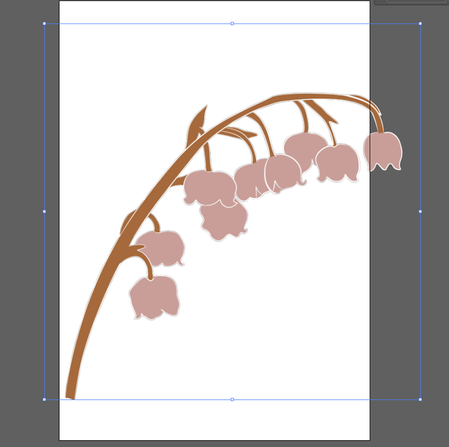Image resolution: width=449 pixels, height=447 pixels.
Task: Click the bottom-right corner handle of the selection box
Action: coord(420,399)
